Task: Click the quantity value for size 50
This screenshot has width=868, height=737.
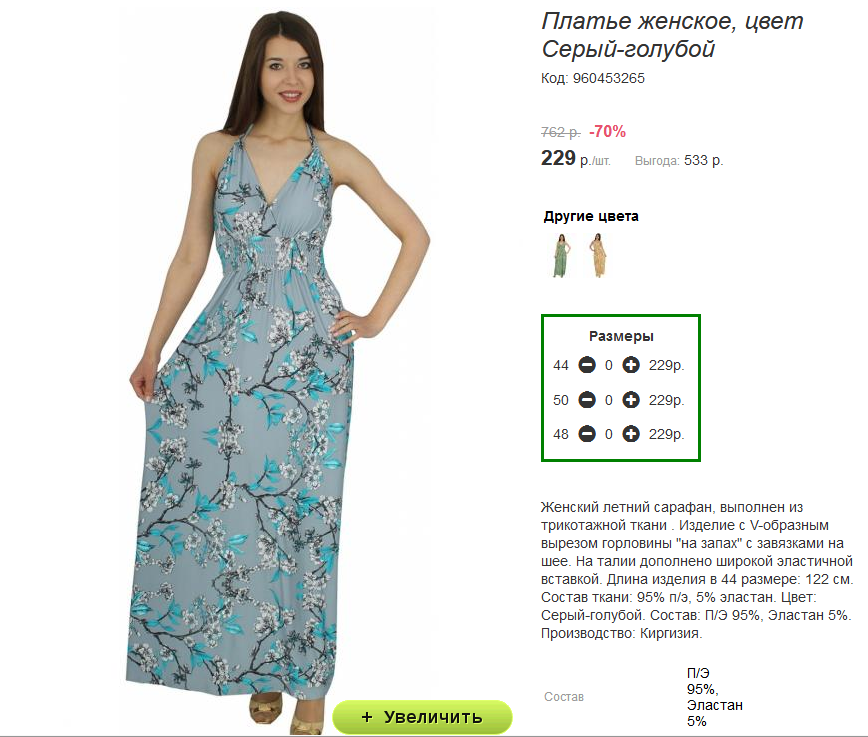Action: click(608, 400)
